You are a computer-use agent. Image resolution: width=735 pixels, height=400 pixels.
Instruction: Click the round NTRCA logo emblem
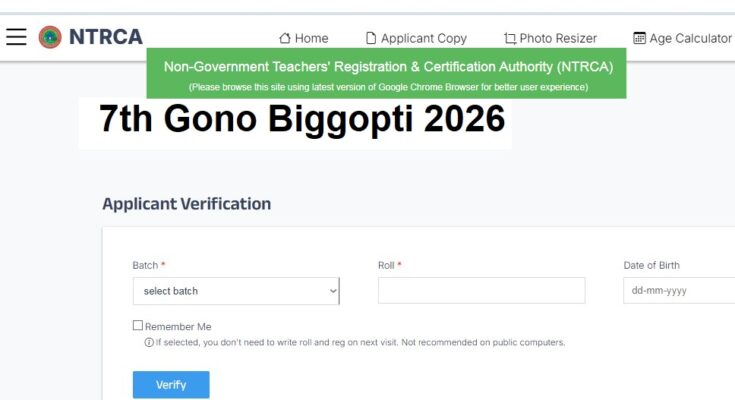[x=50, y=37]
